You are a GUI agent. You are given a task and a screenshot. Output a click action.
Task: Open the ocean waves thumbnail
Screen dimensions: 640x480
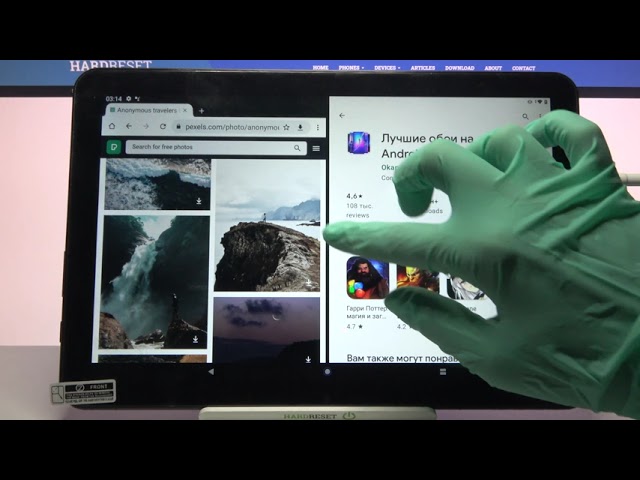pos(158,184)
